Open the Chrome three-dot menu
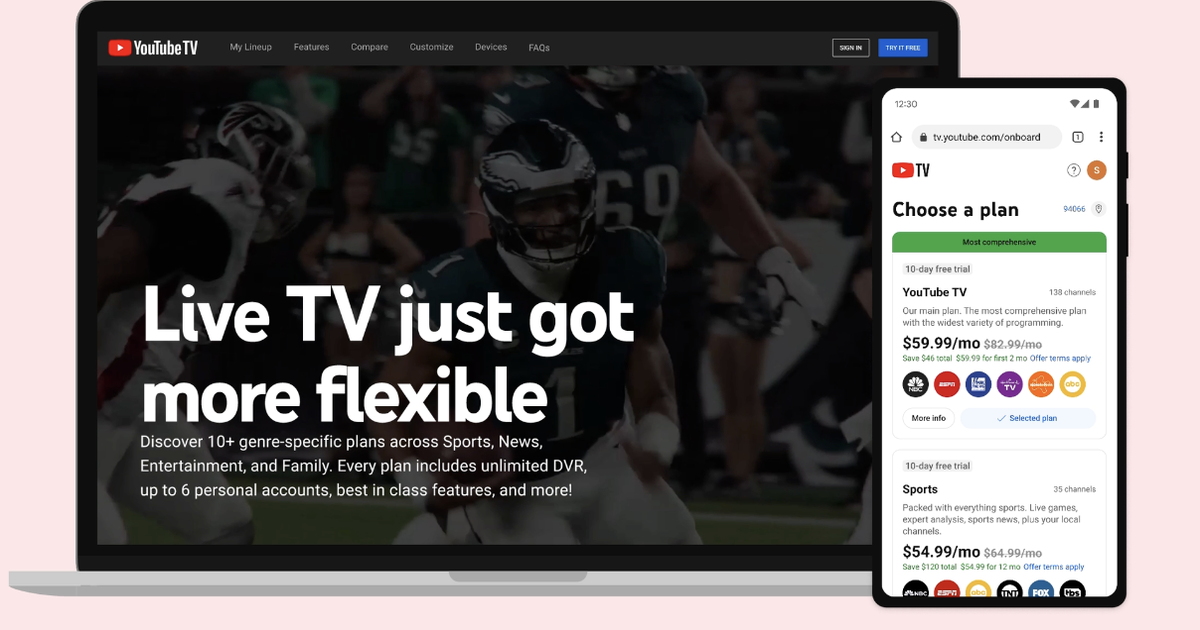The image size is (1200, 630). (1101, 136)
